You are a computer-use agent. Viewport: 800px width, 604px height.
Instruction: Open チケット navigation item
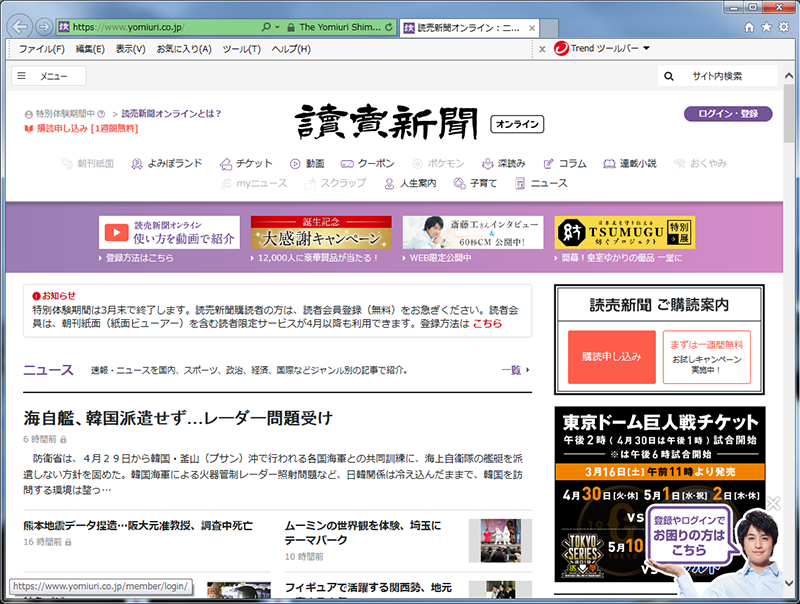click(246, 163)
